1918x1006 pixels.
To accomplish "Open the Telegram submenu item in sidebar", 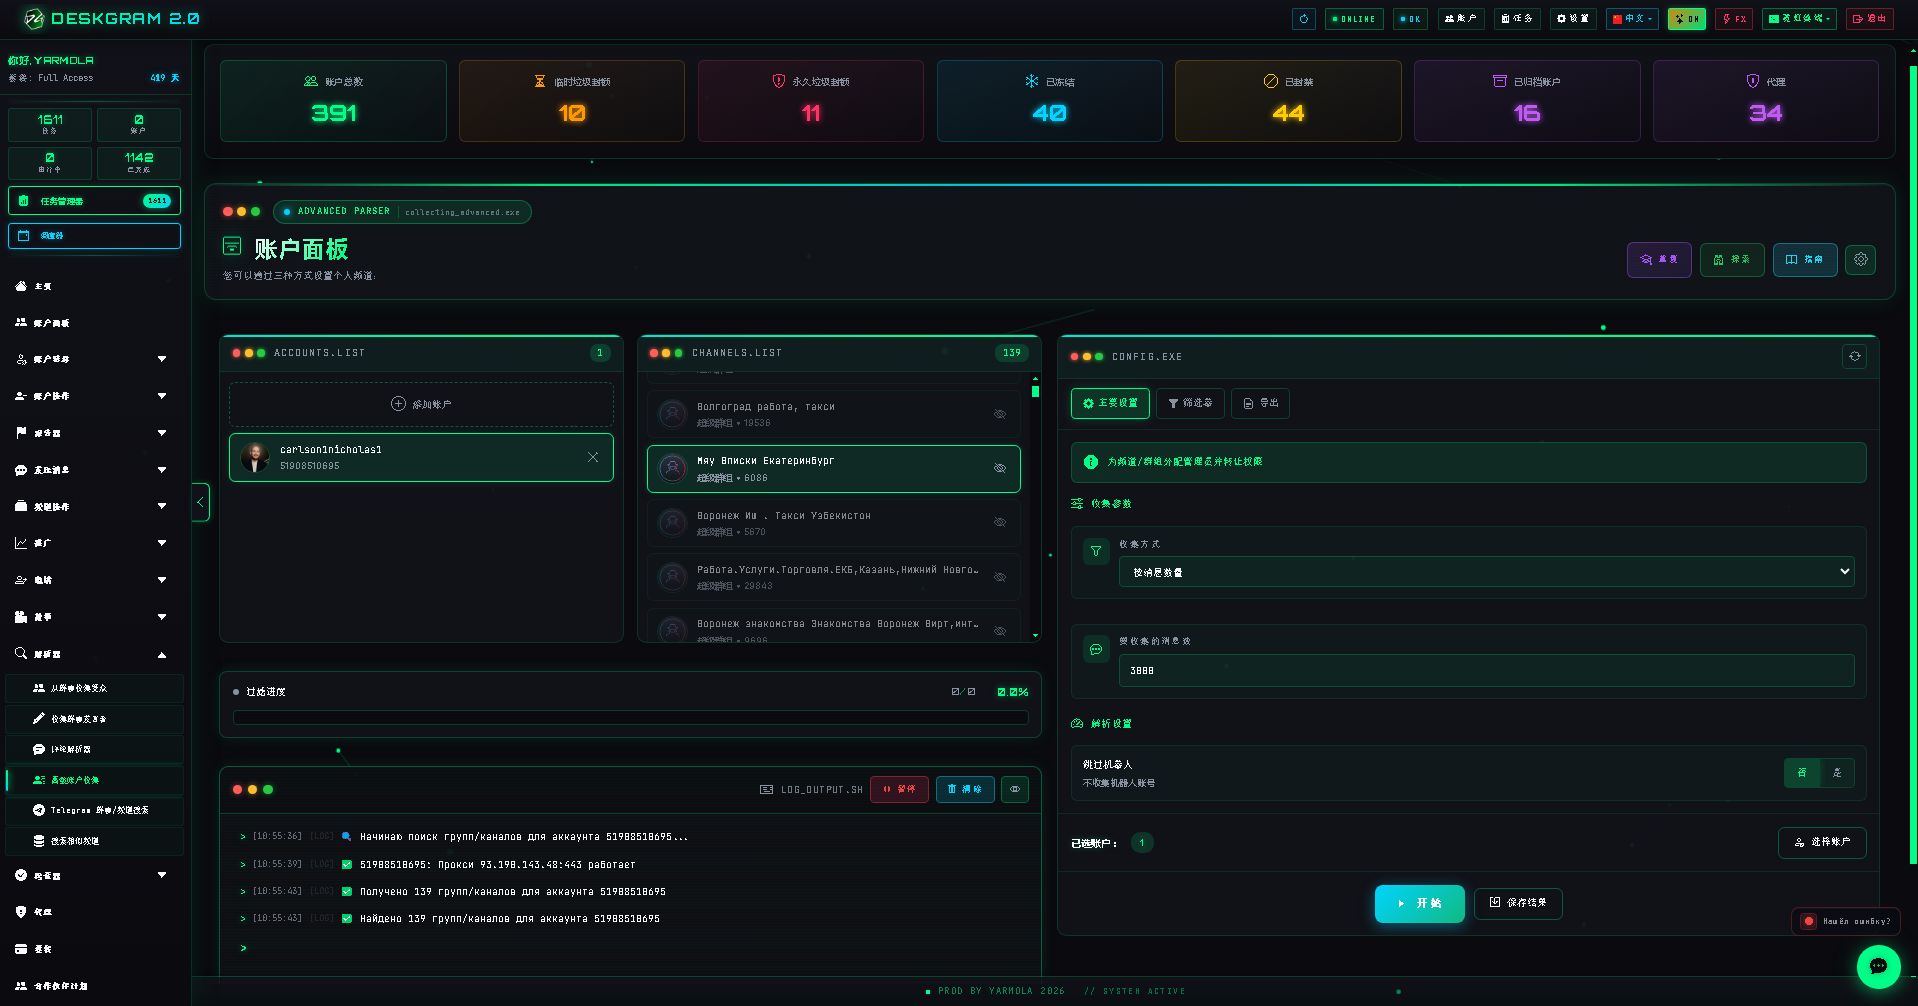I will (95, 810).
